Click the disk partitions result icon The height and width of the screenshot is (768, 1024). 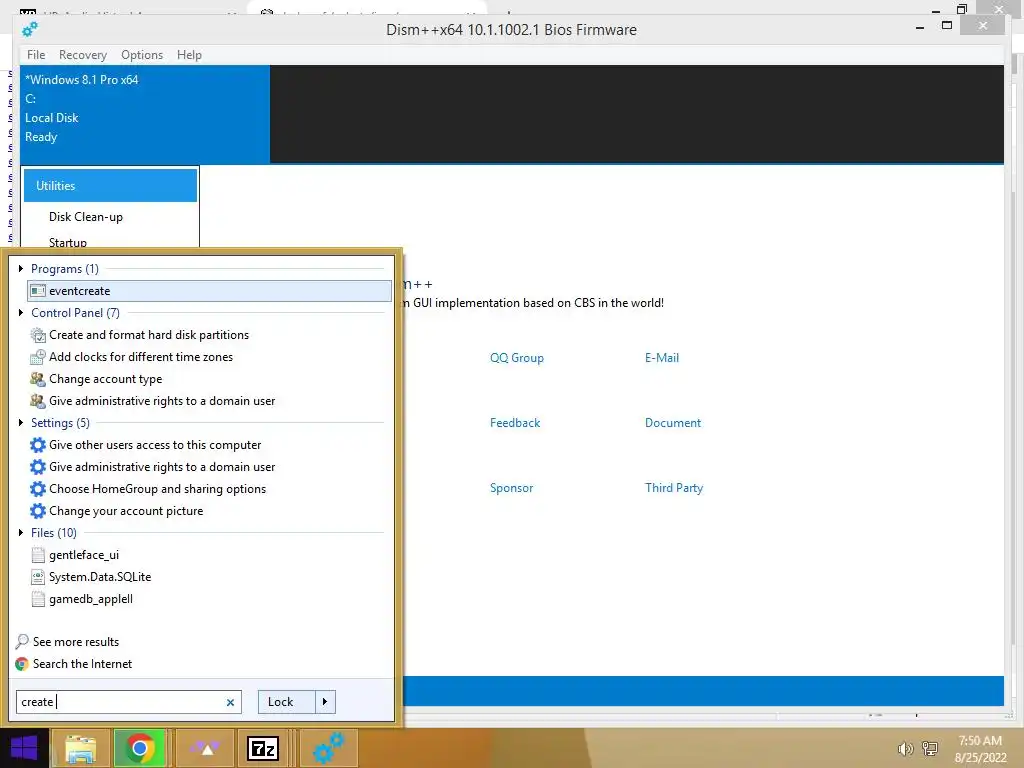(38, 335)
